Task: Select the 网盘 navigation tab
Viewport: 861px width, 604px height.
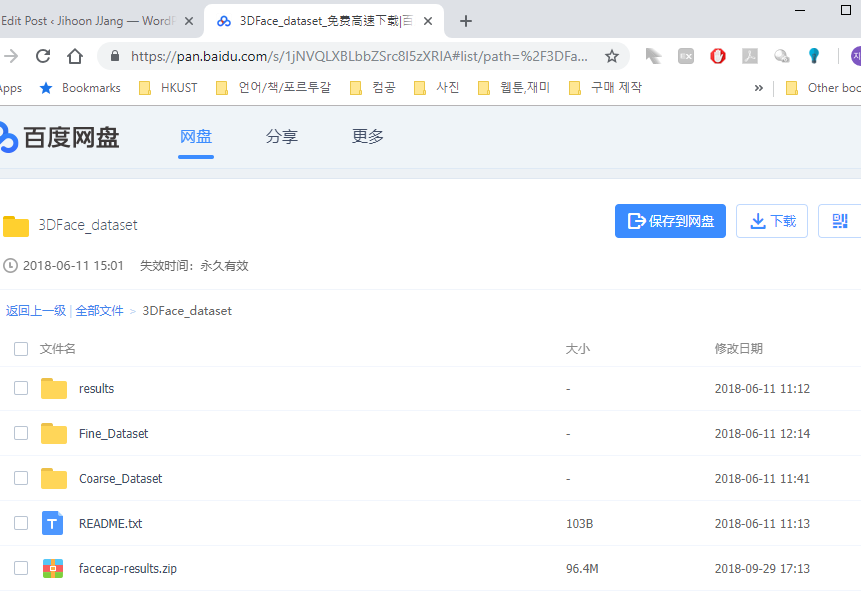Action: [195, 137]
